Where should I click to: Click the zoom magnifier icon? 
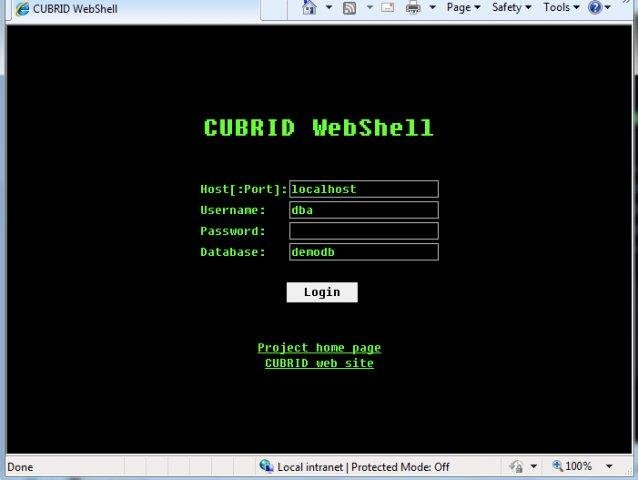[557, 465]
